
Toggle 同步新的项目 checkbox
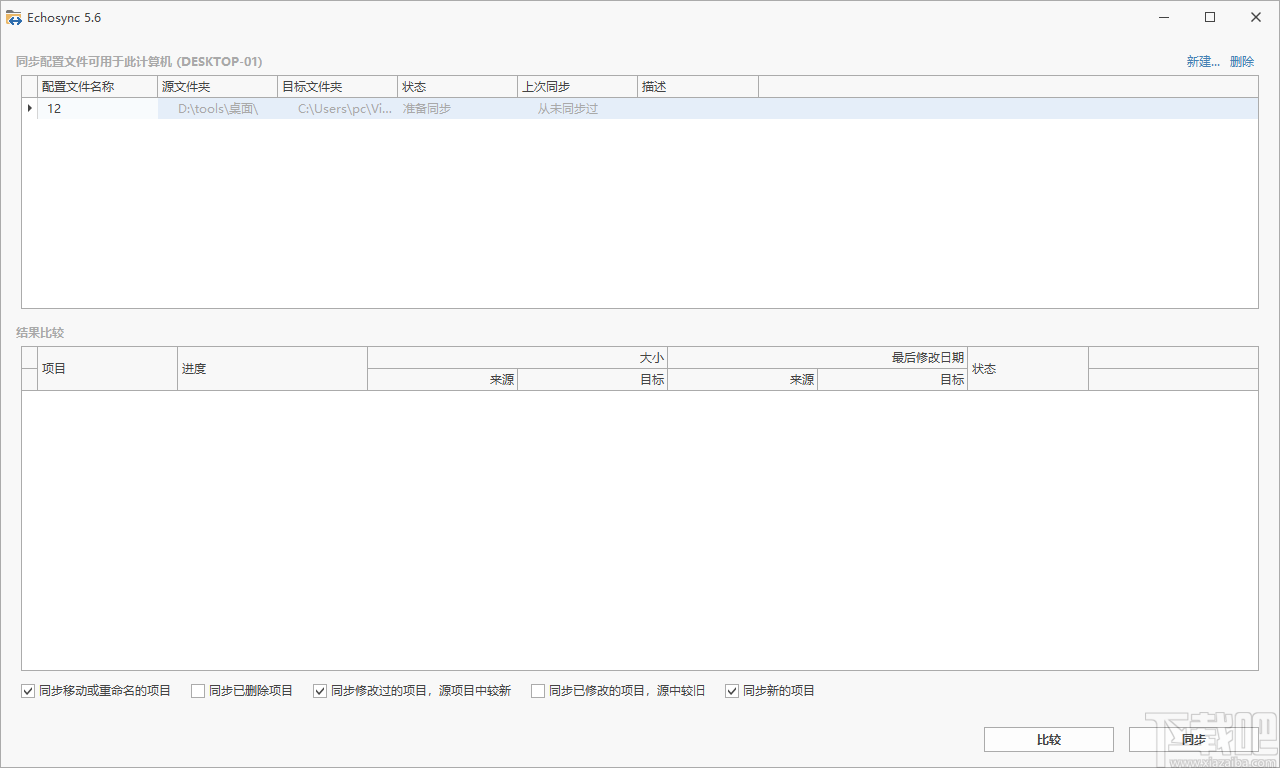coord(732,691)
